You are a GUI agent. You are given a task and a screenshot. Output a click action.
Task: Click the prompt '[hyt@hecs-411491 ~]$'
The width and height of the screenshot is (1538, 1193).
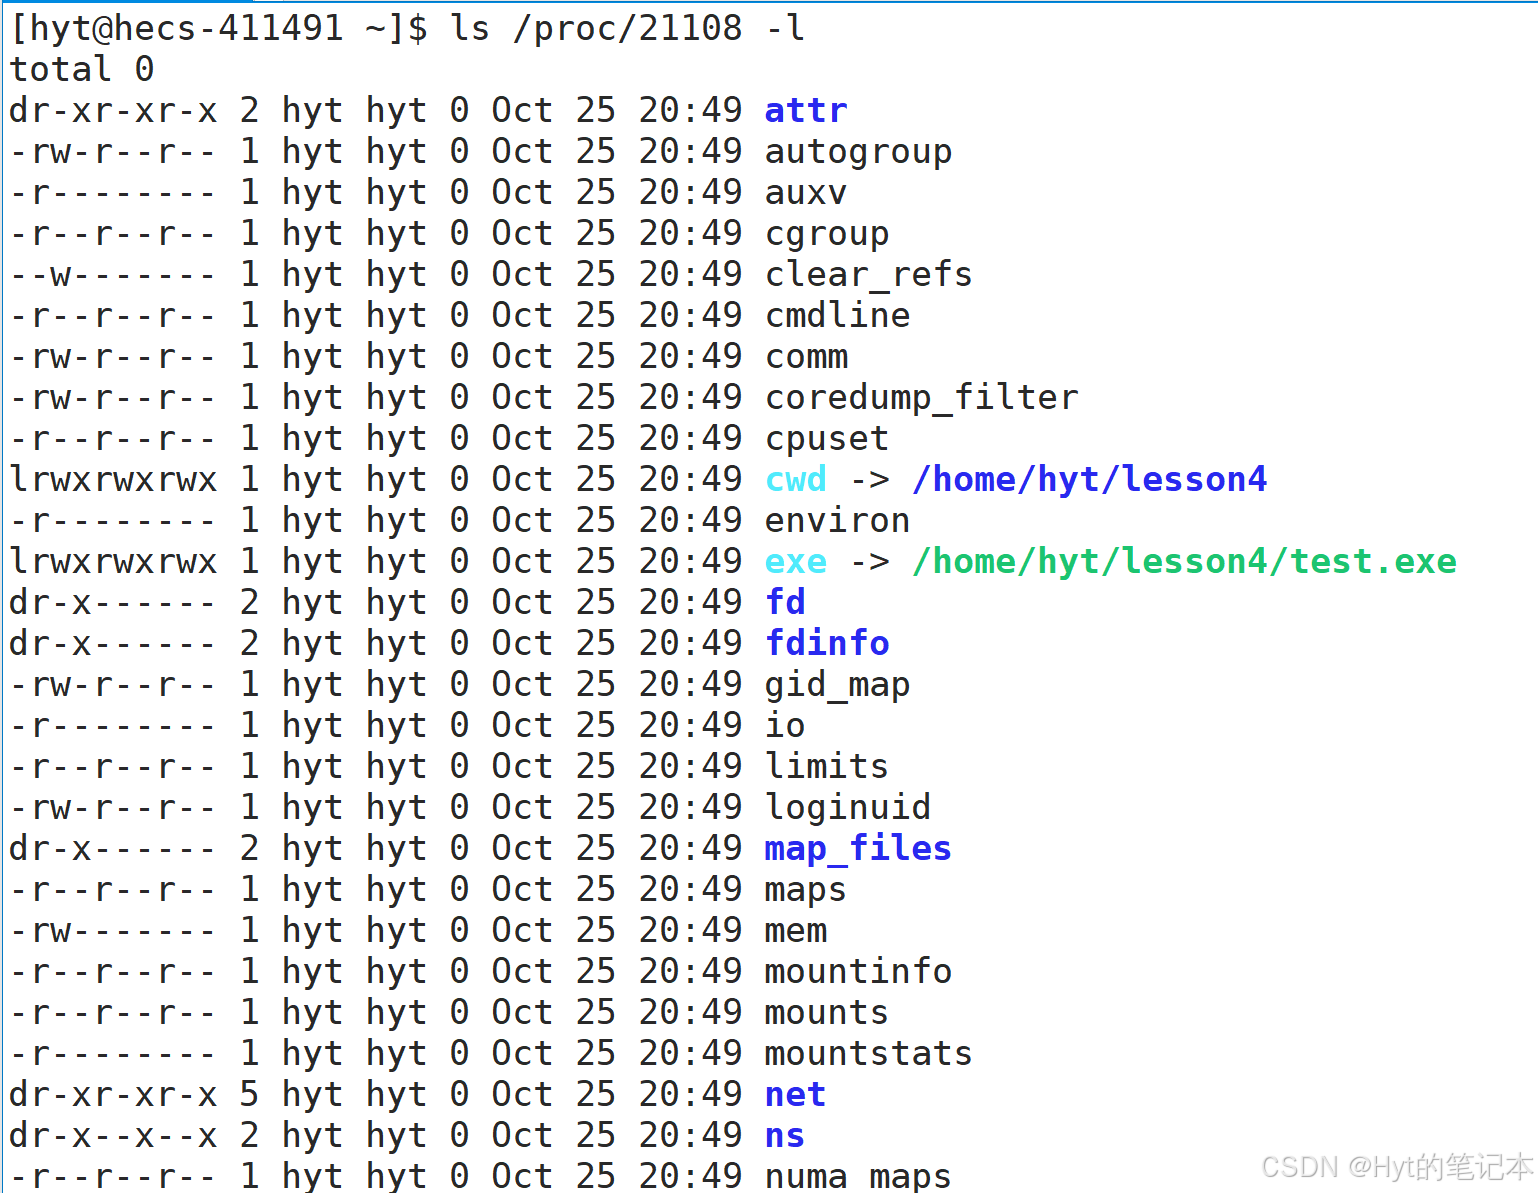point(218,28)
